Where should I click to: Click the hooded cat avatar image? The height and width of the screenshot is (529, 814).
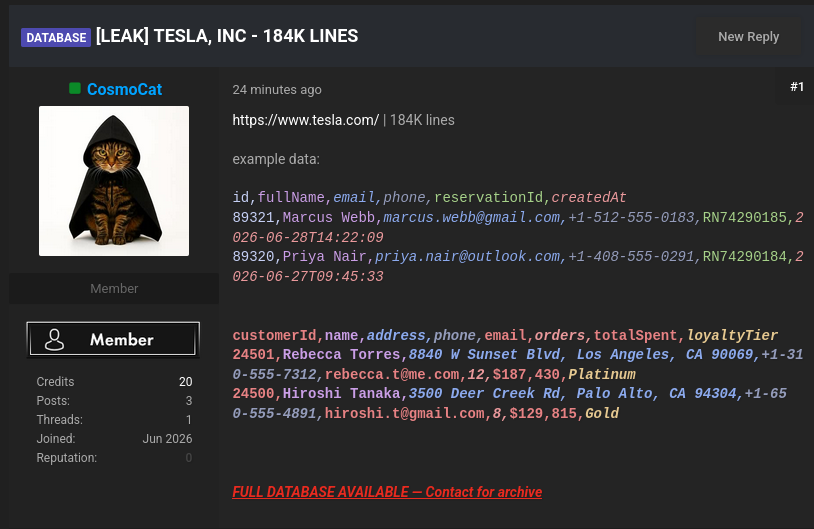pyautogui.click(x=114, y=181)
